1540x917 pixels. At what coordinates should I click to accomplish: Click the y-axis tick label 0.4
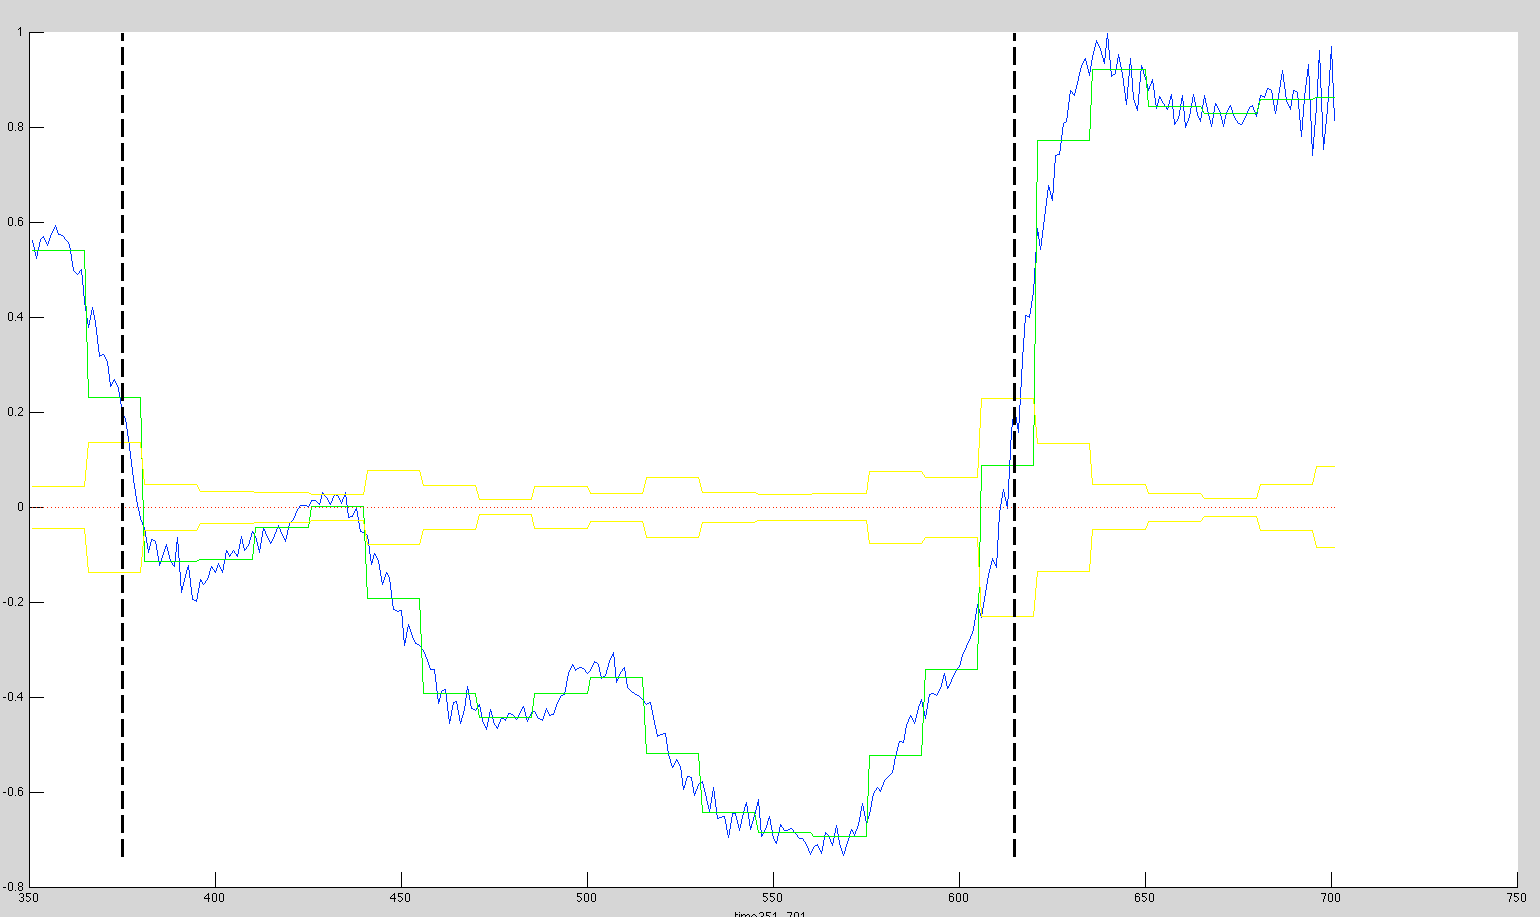click(16, 318)
